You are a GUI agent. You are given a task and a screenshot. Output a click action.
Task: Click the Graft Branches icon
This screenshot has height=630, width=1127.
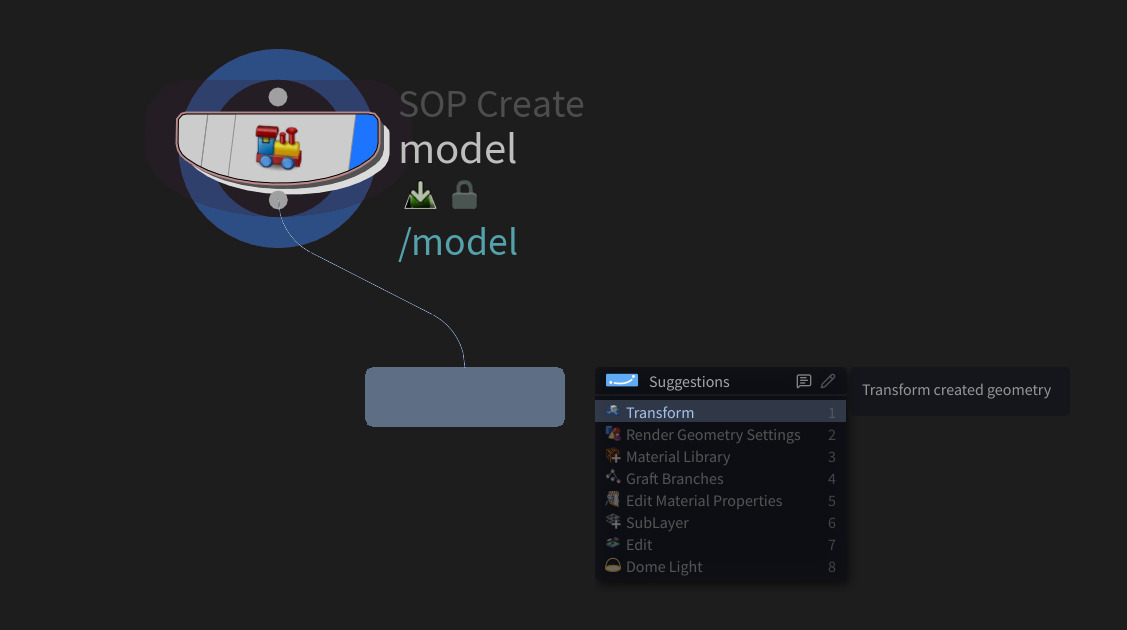pos(613,478)
